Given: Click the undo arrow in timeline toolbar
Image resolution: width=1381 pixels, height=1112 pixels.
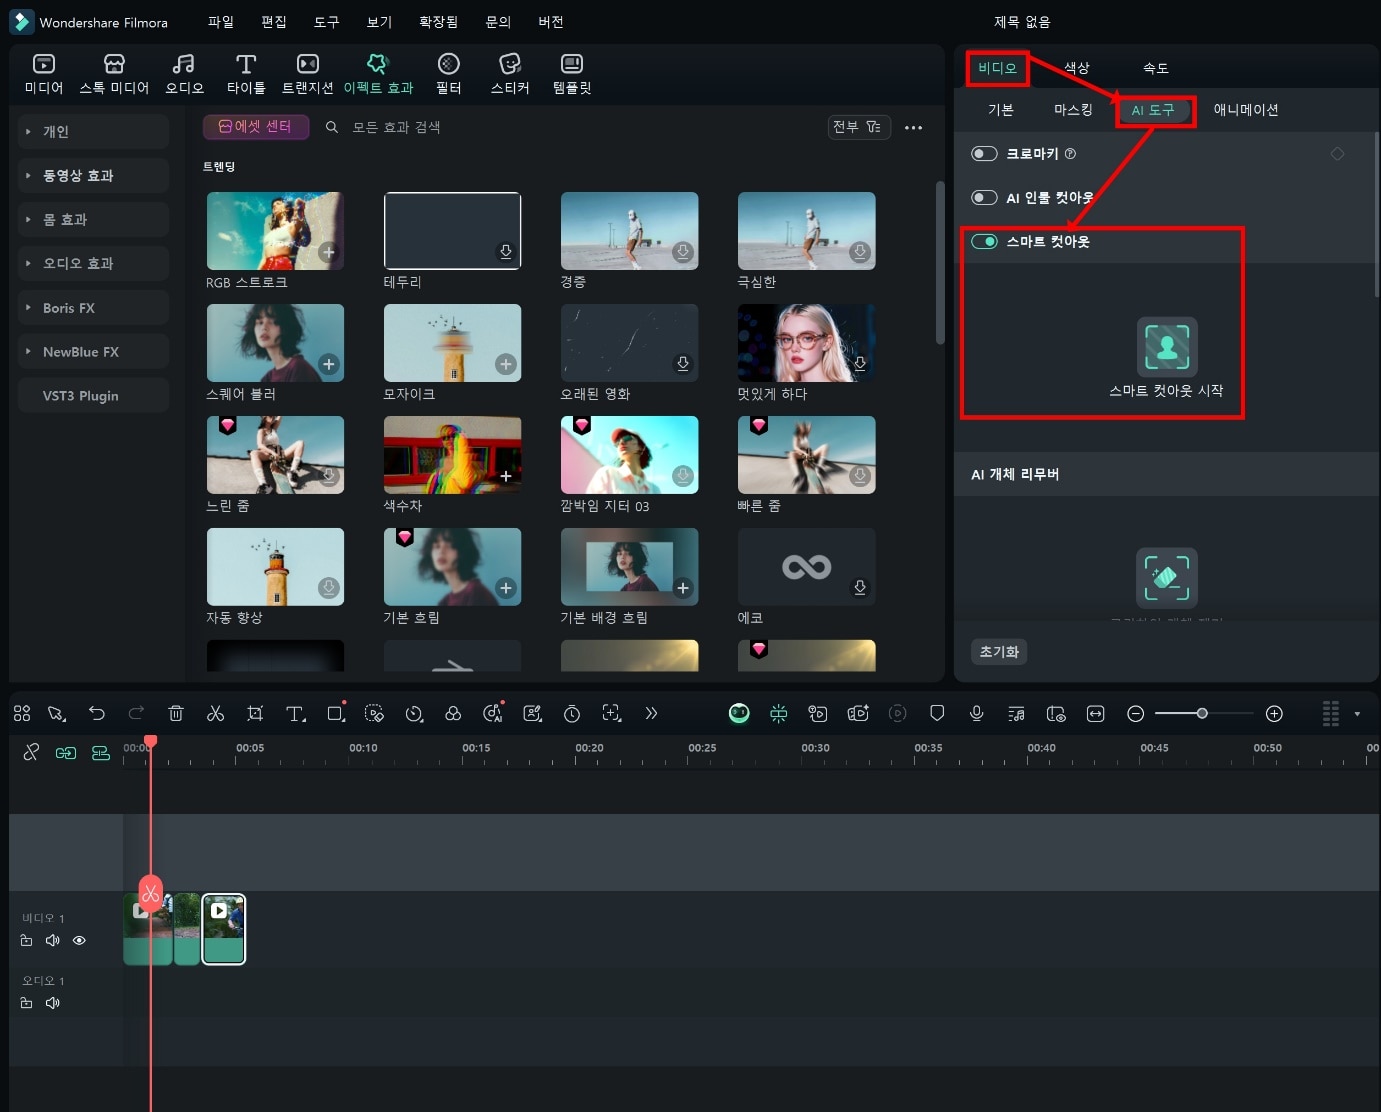Looking at the screenshot, I should [x=97, y=713].
